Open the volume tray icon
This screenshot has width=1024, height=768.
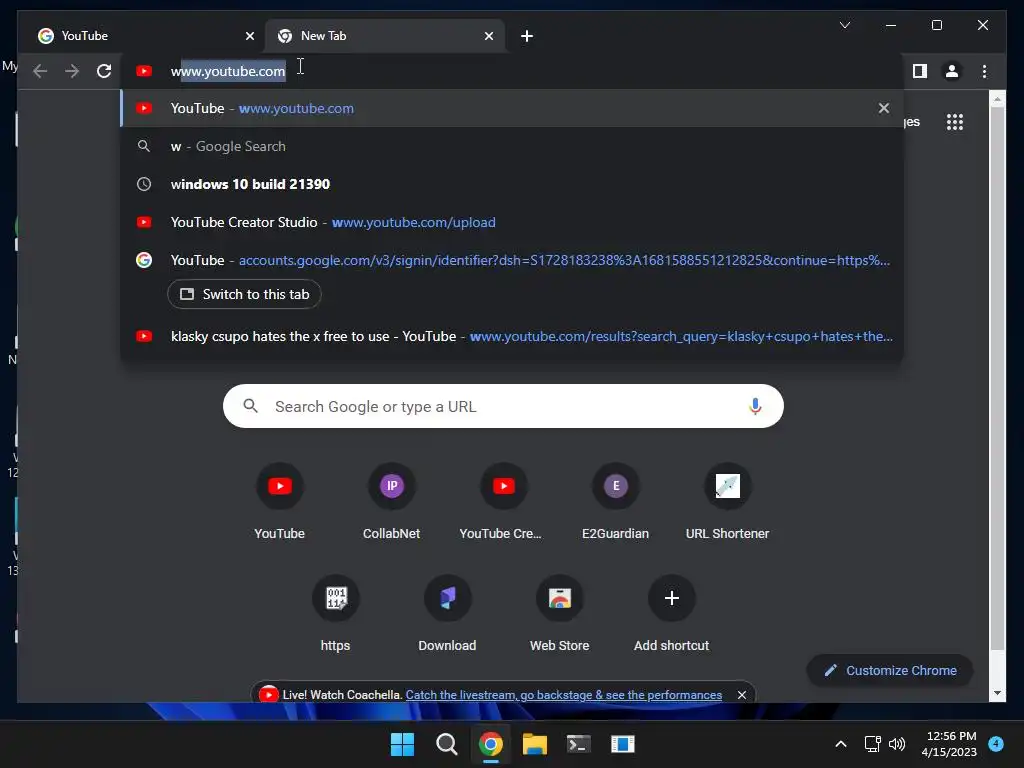pyautogui.click(x=897, y=744)
